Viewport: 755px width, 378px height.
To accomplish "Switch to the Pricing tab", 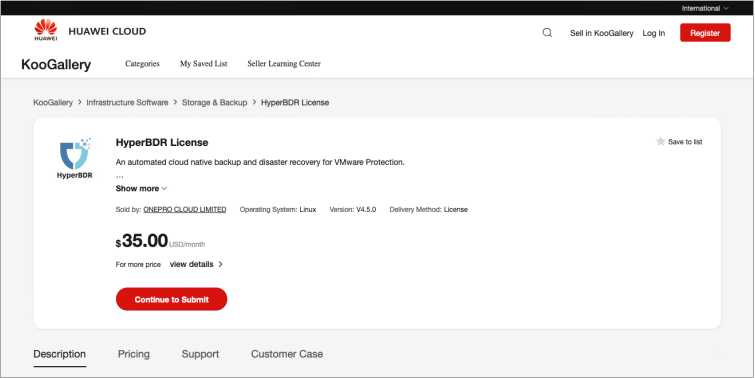I will point(134,354).
